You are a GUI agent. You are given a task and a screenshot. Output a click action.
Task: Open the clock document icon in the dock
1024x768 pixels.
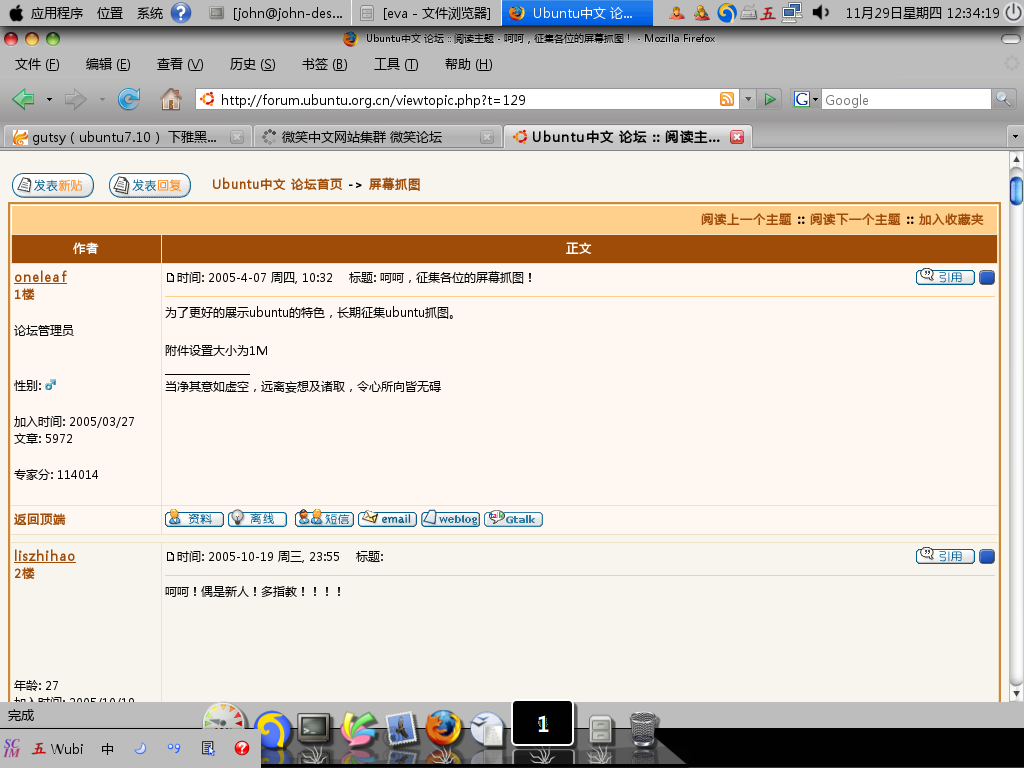point(487,728)
